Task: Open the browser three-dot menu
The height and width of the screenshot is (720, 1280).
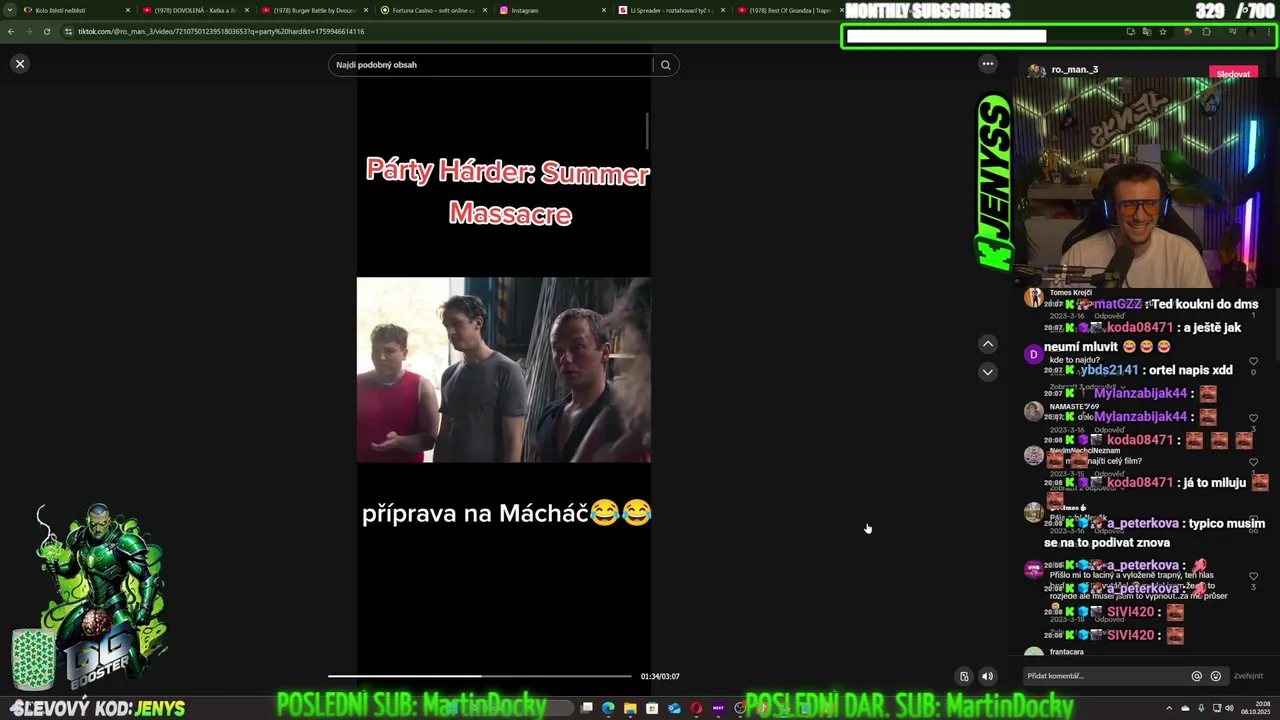Action: (1269, 31)
